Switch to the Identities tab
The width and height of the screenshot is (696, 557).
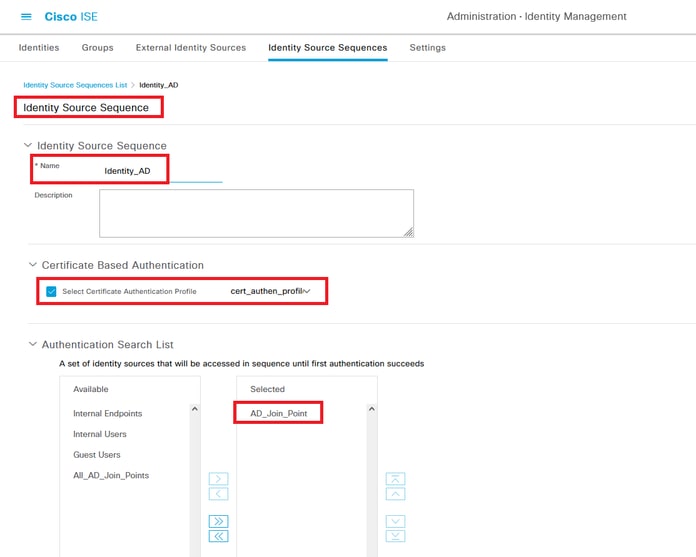tap(39, 47)
